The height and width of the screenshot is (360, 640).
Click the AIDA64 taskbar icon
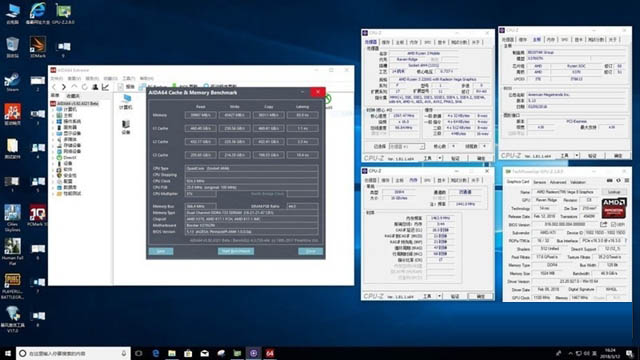[270, 353]
